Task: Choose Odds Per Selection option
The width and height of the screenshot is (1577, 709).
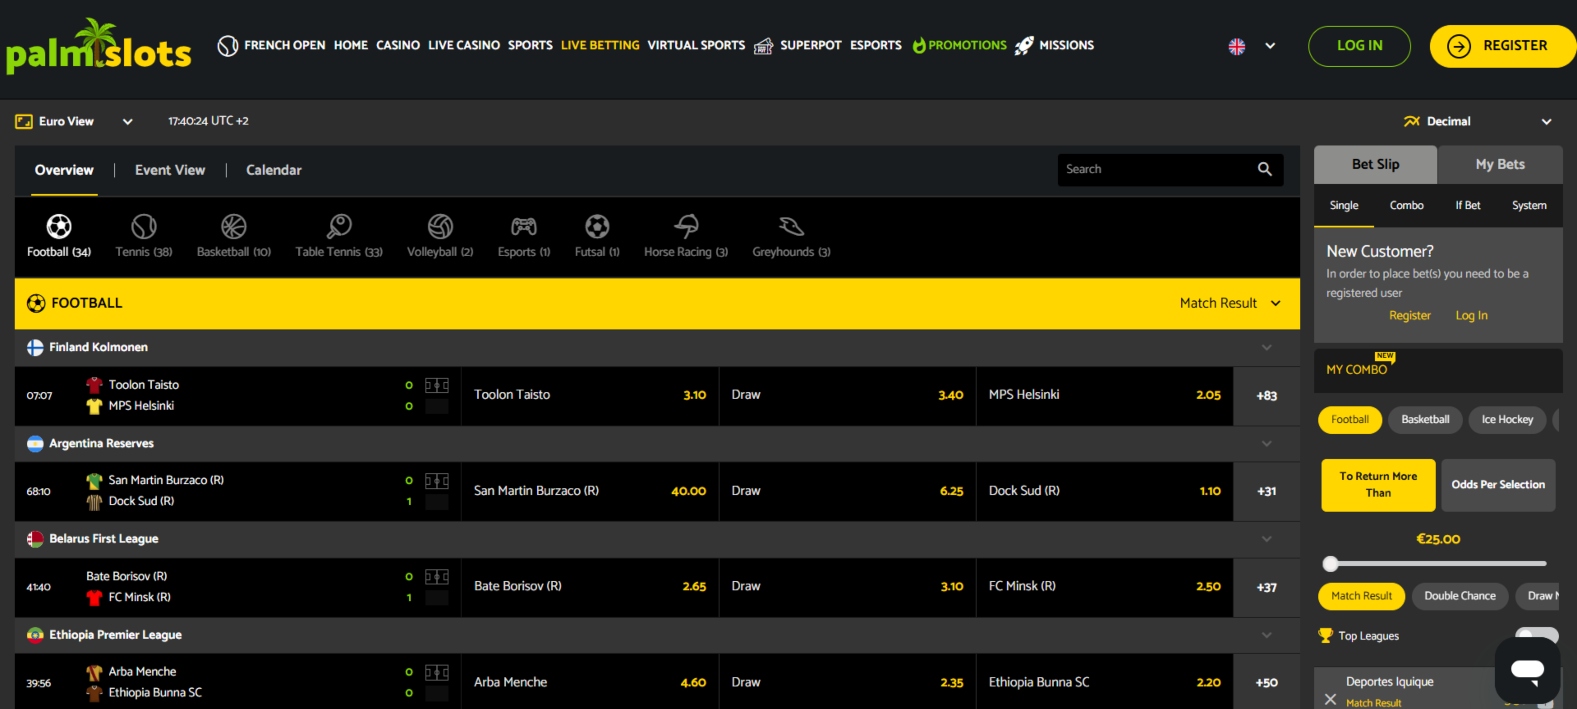Action: click(1498, 485)
